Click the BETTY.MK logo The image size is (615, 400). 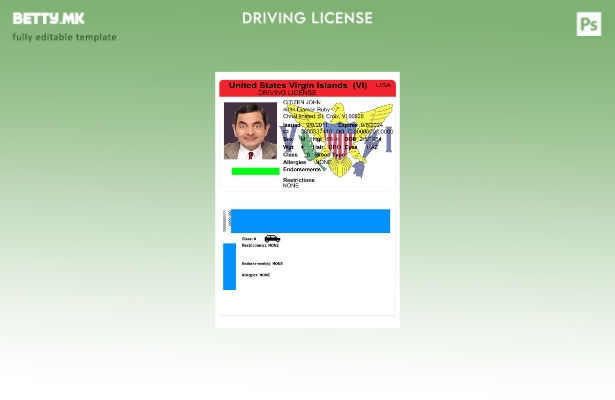click(x=48, y=19)
